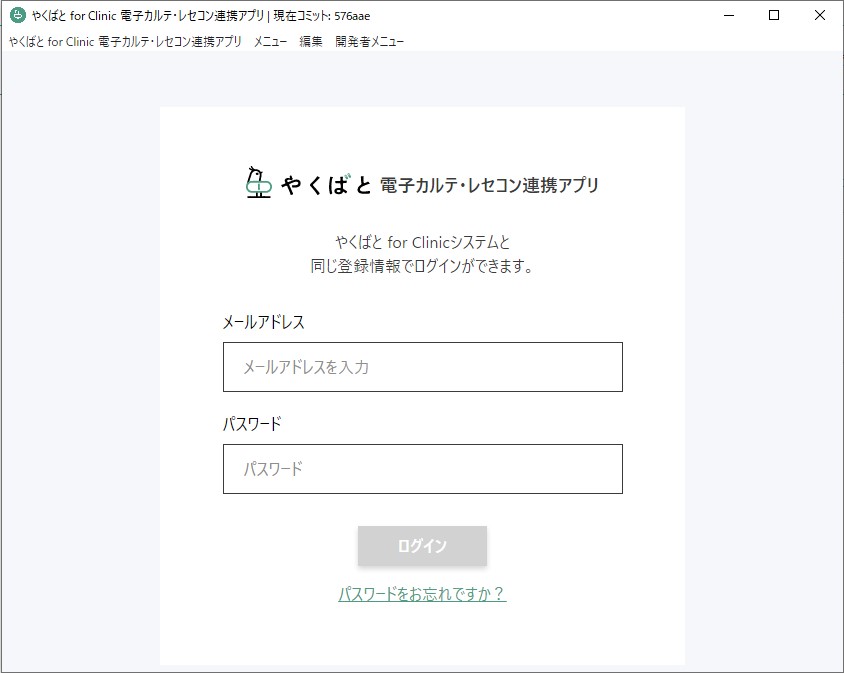Click the ログイン button
The width and height of the screenshot is (844, 673).
tap(422, 546)
